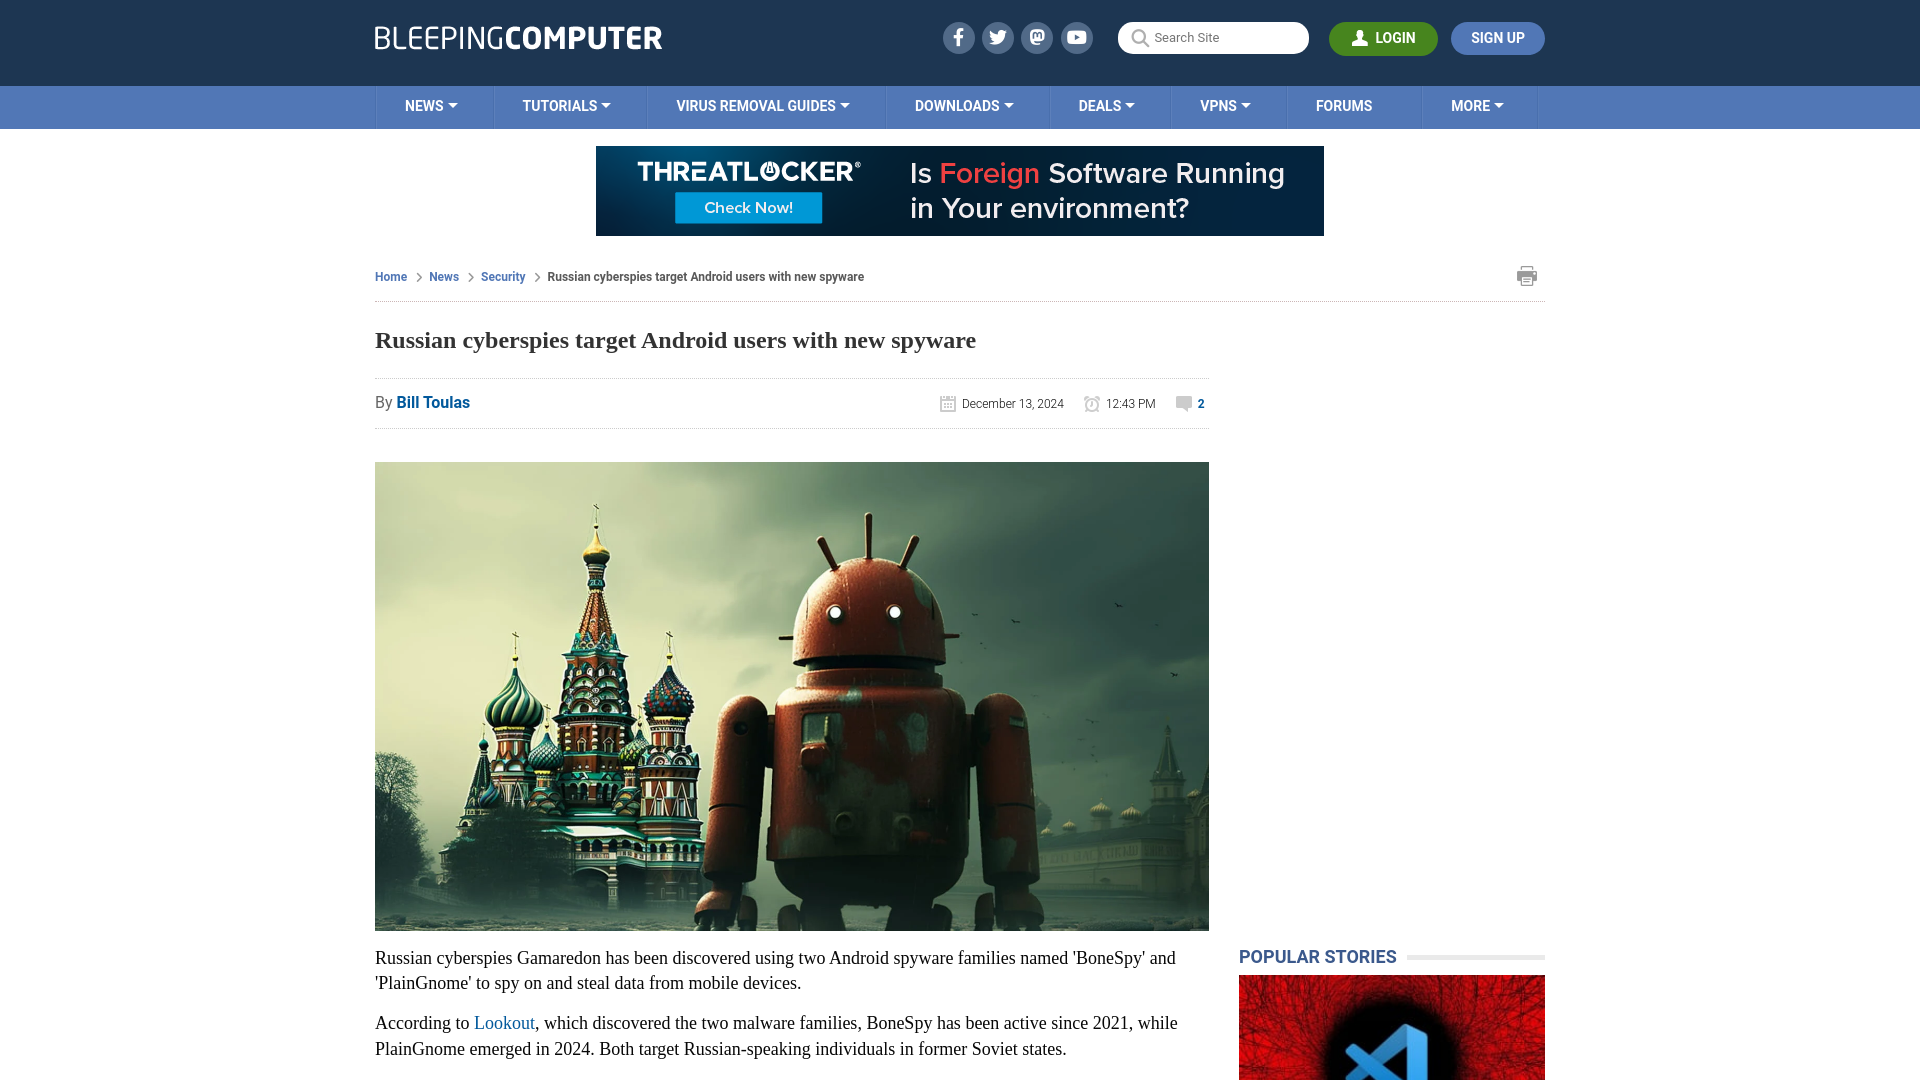Click the comments icon showing 2
Image resolution: width=1920 pixels, height=1080 pixels.
[1184, 402]
